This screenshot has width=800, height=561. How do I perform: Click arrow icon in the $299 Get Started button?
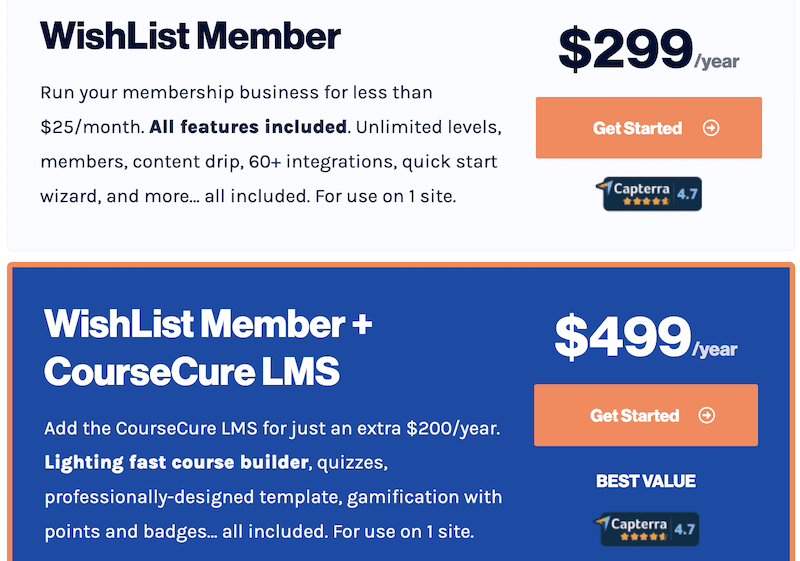pyautogui.click(x=711, y=128)
